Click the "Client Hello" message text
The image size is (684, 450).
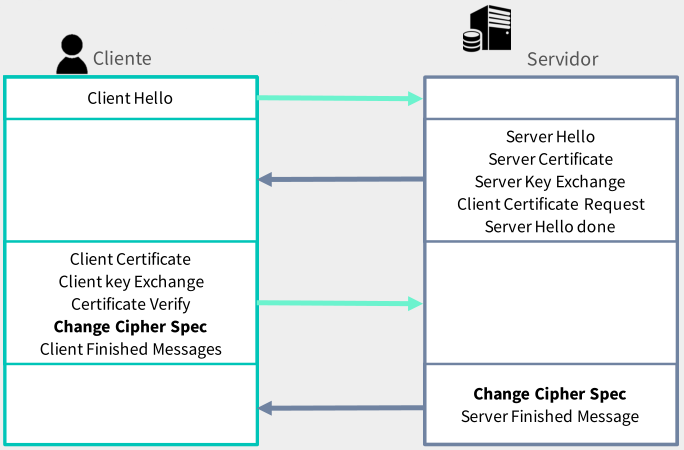[130, 98]
